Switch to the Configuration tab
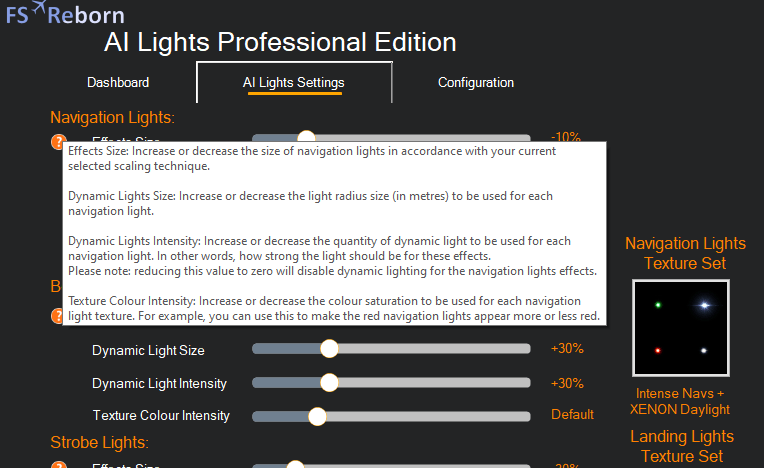 pos(476,82)
